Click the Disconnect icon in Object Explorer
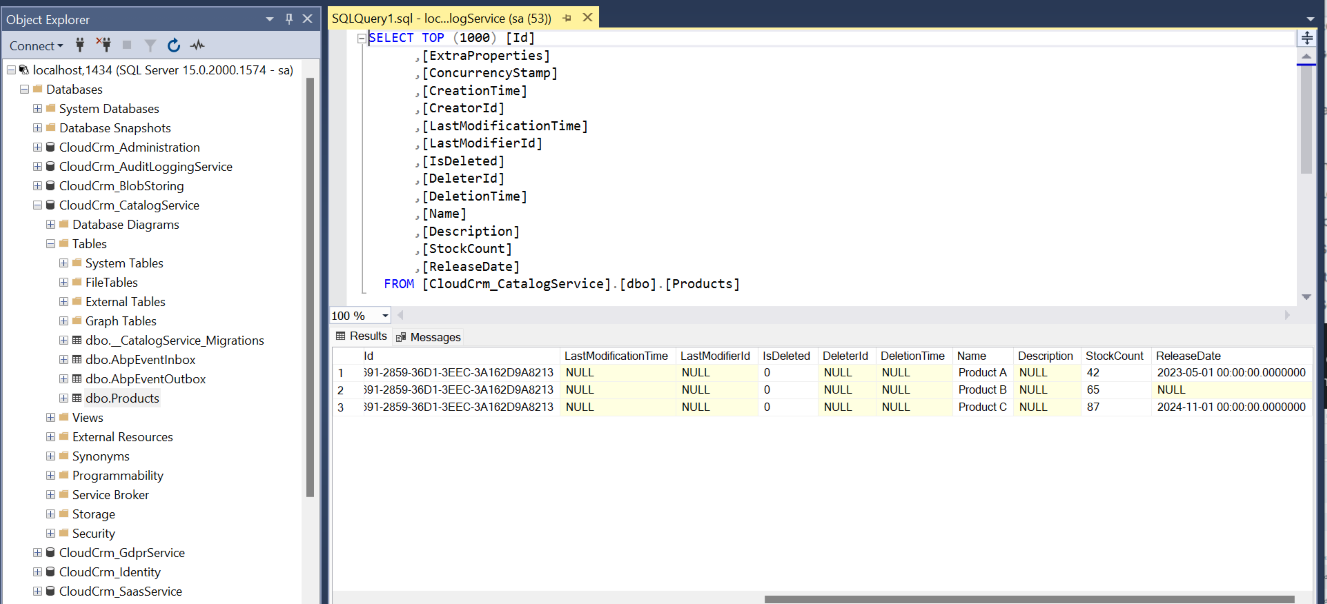This screenshot has width=1327, height=604. click(x=106, y=46)
